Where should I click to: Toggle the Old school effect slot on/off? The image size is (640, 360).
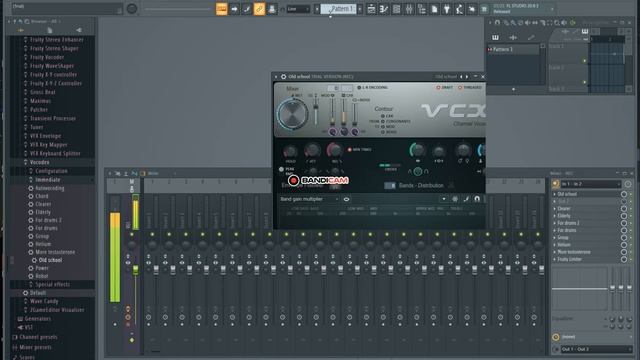coord(624,194)
